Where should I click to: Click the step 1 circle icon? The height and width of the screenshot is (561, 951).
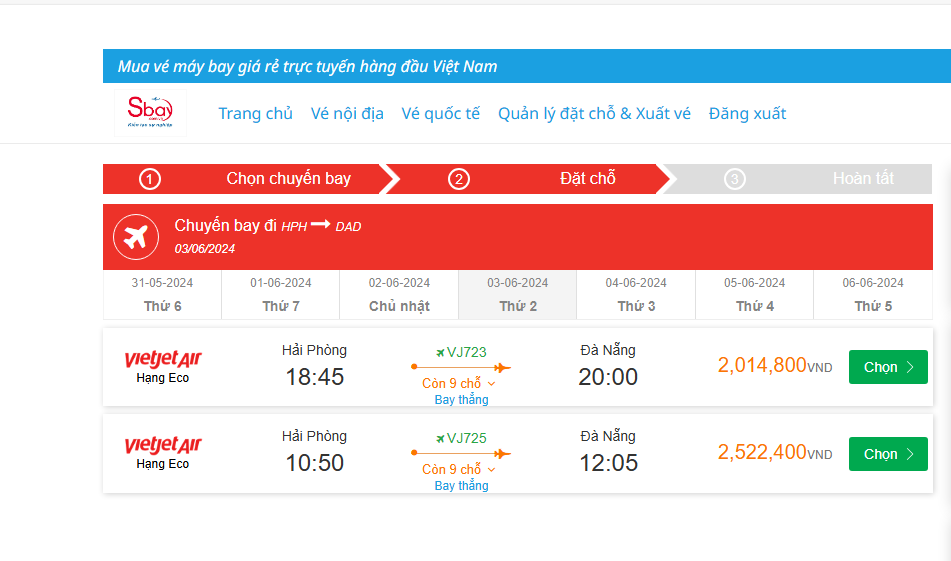coord(150,179)
